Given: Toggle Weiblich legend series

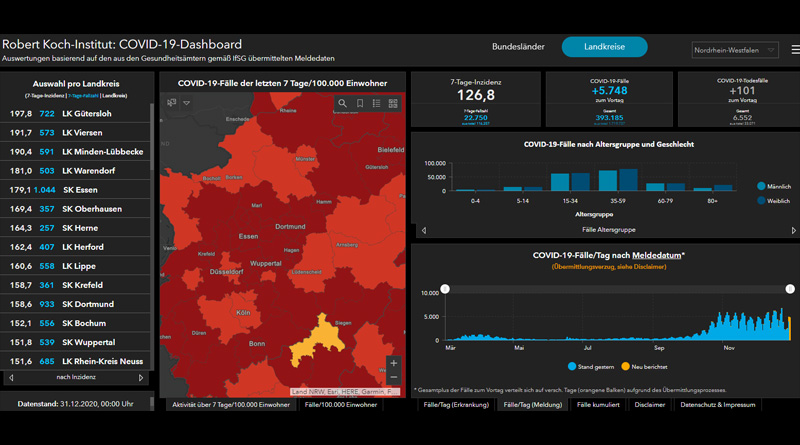Looking at the screenshot, I should pos(773,201).
